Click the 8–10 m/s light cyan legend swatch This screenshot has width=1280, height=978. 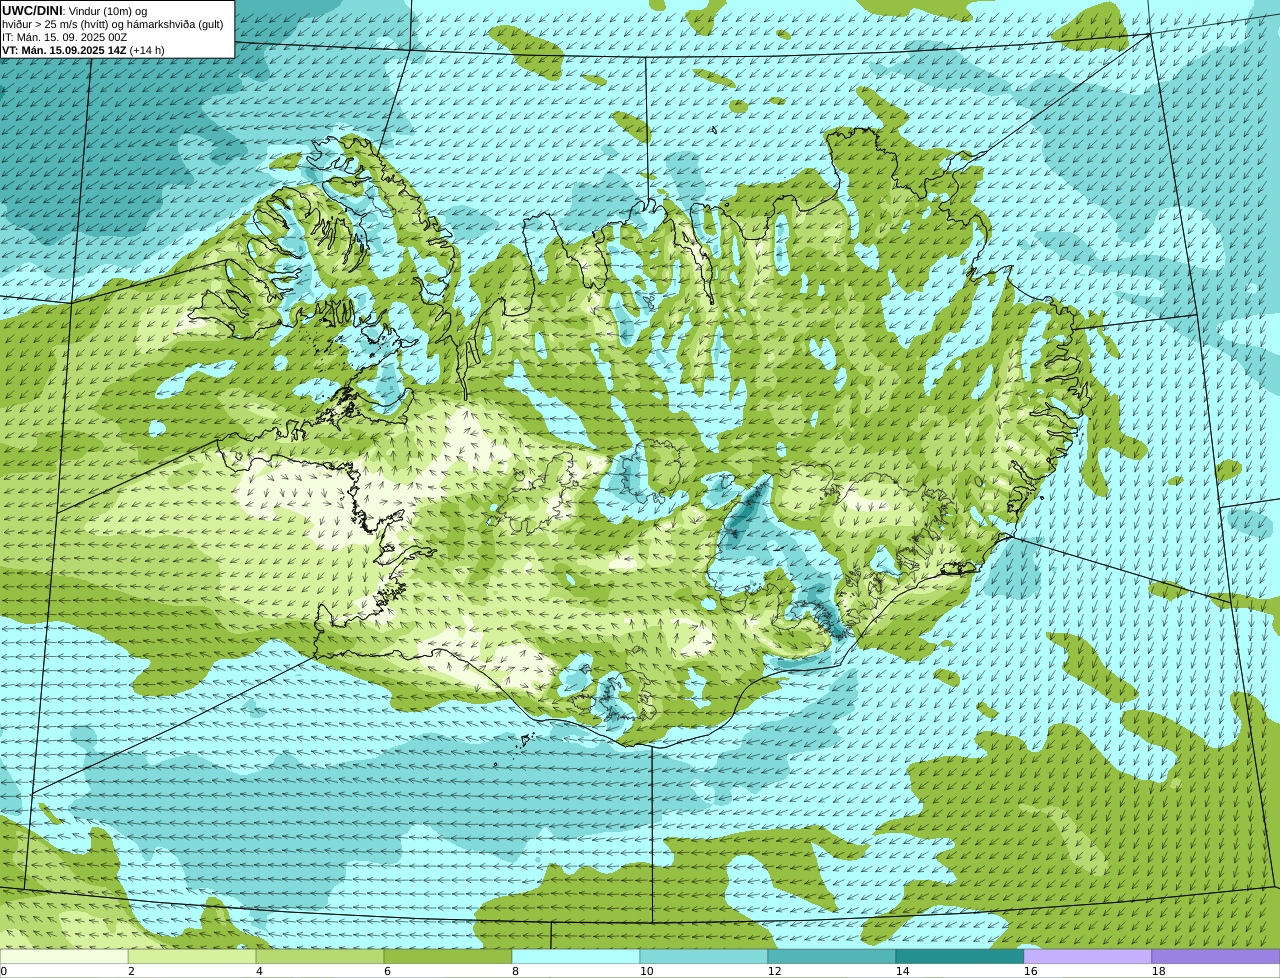pyautogui.click(x=576, y=956)
